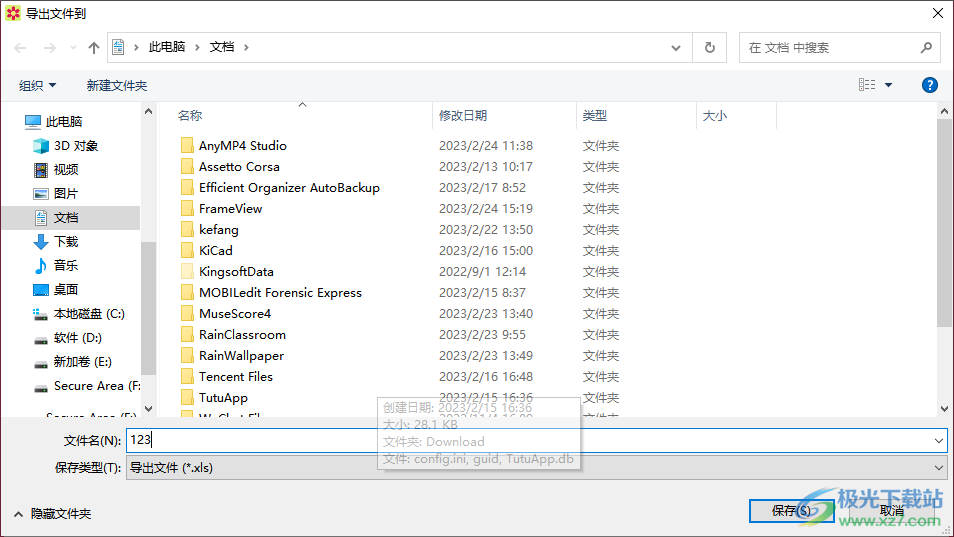Open 新加卷 (E:) drive in the sidebar
Viewport: 954px width, 537px height.
click(72, 362)
